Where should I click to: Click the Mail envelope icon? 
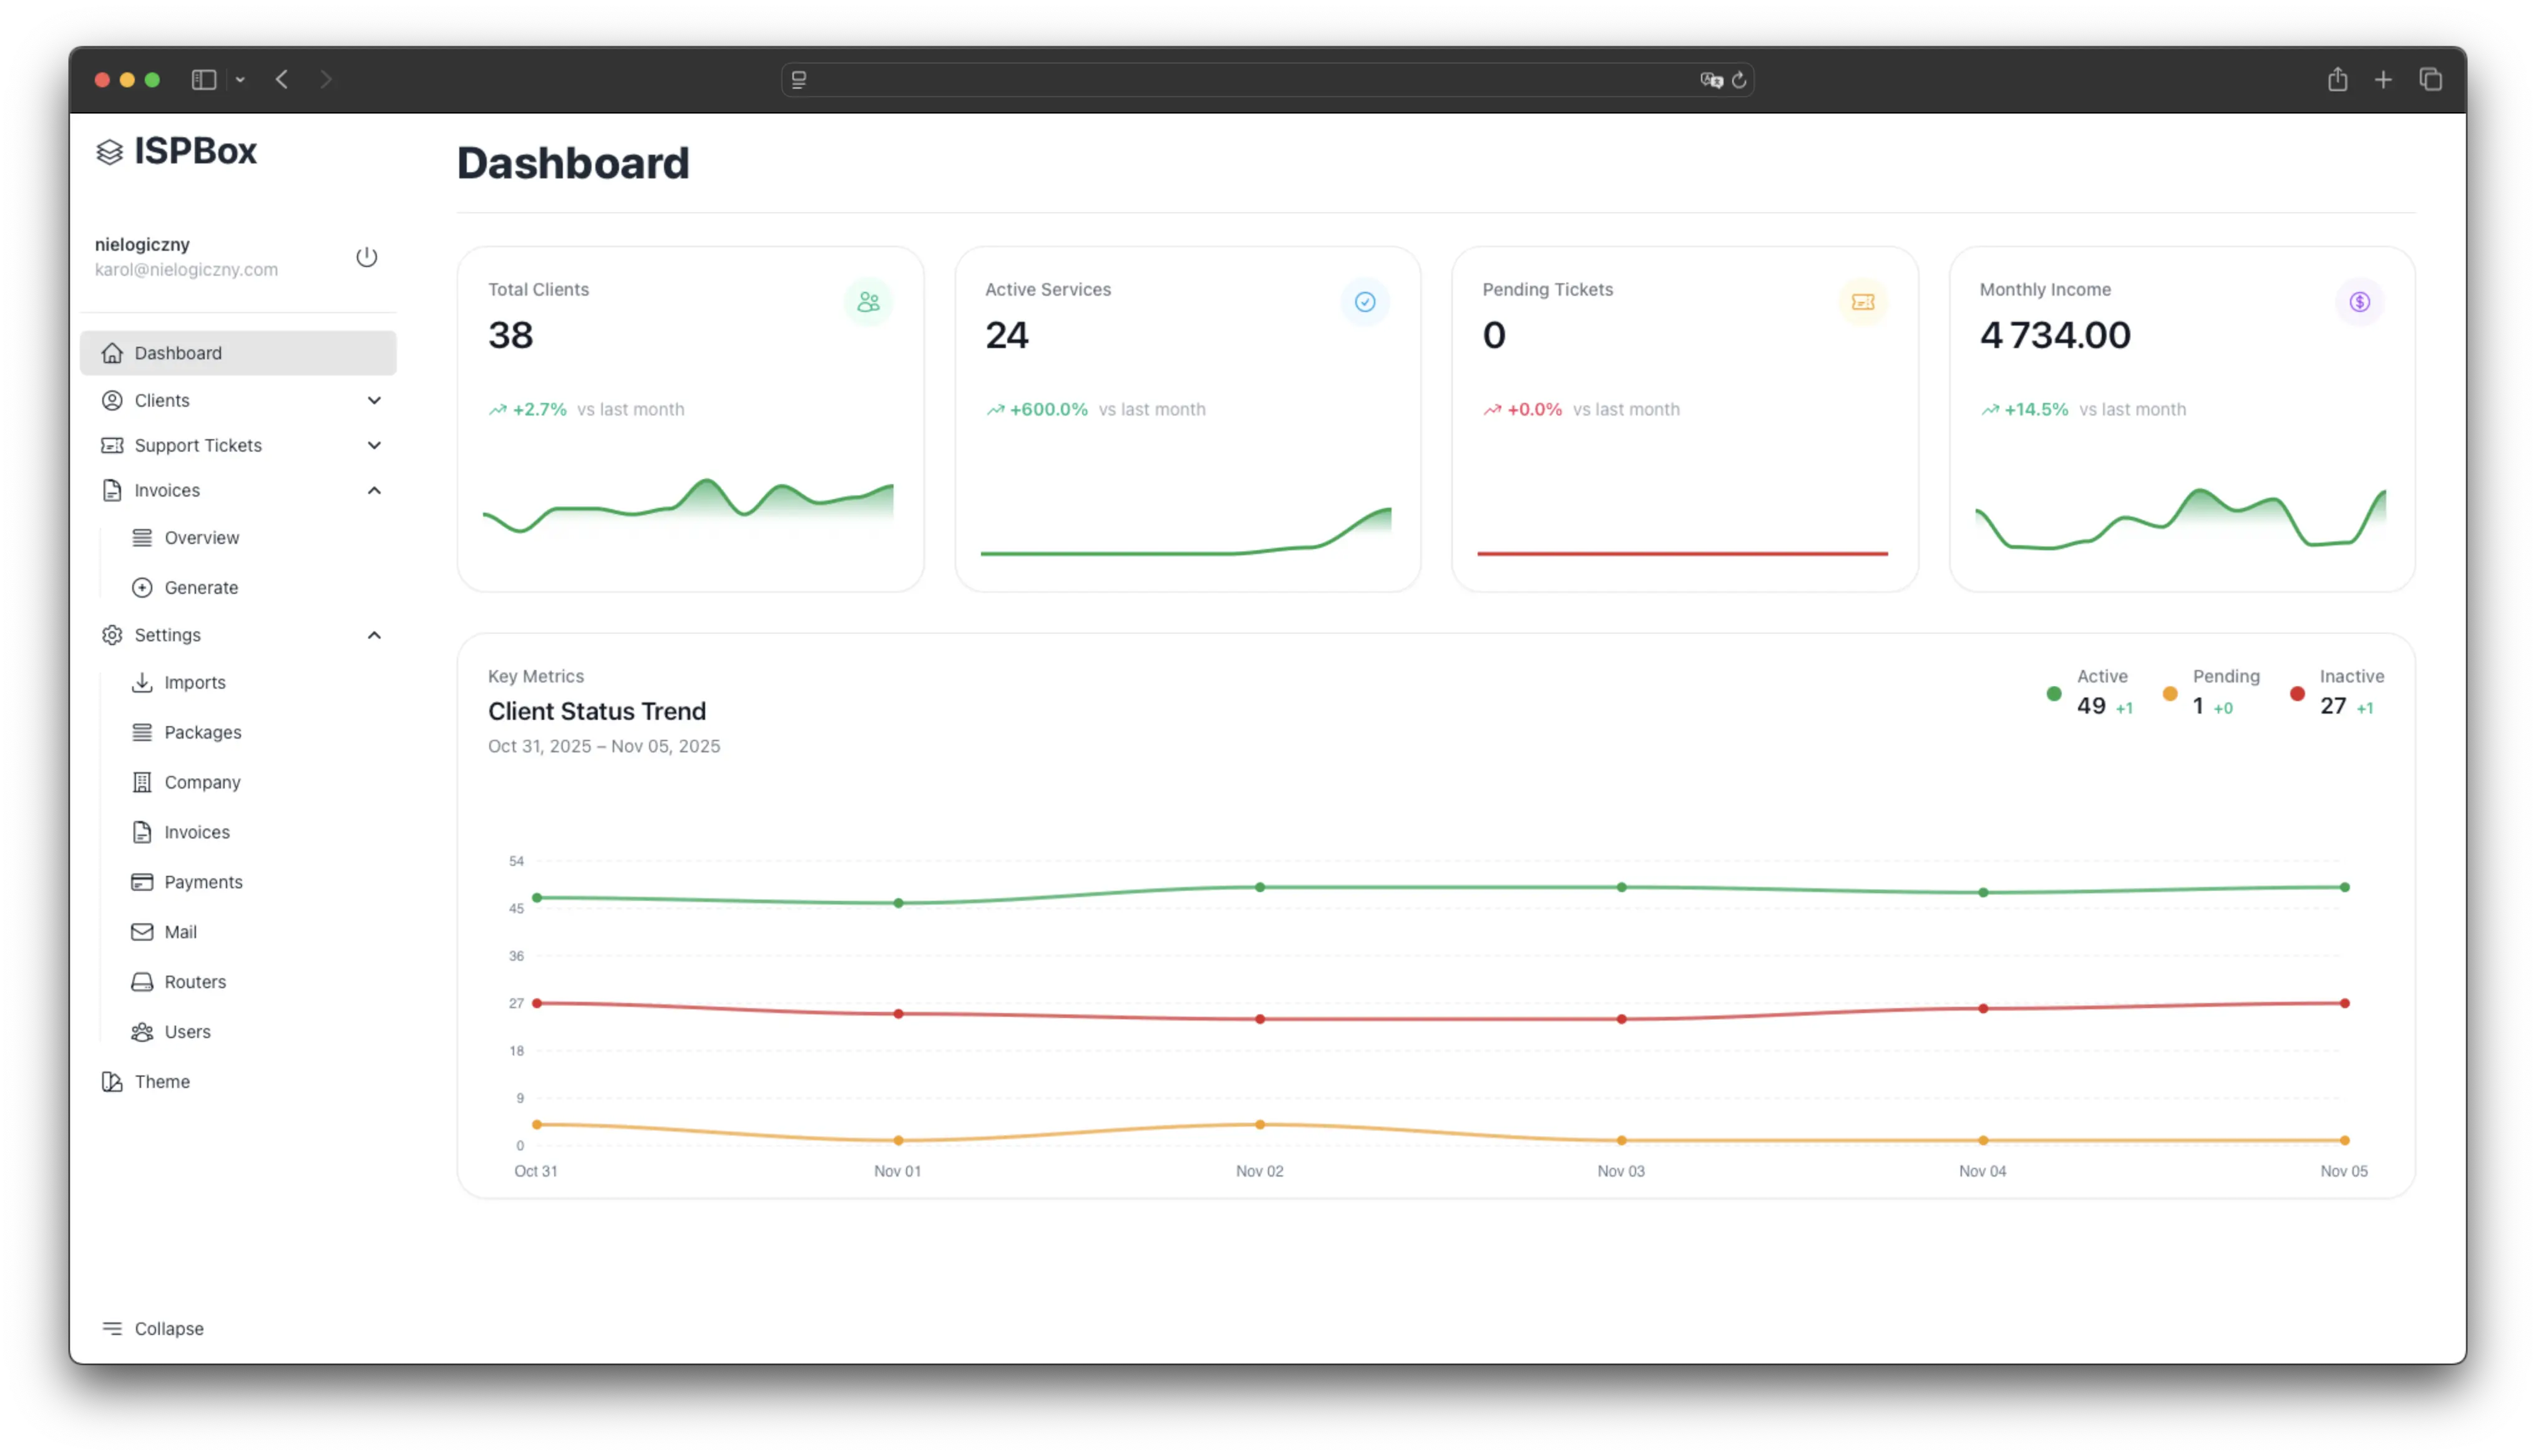coord(142,931)
